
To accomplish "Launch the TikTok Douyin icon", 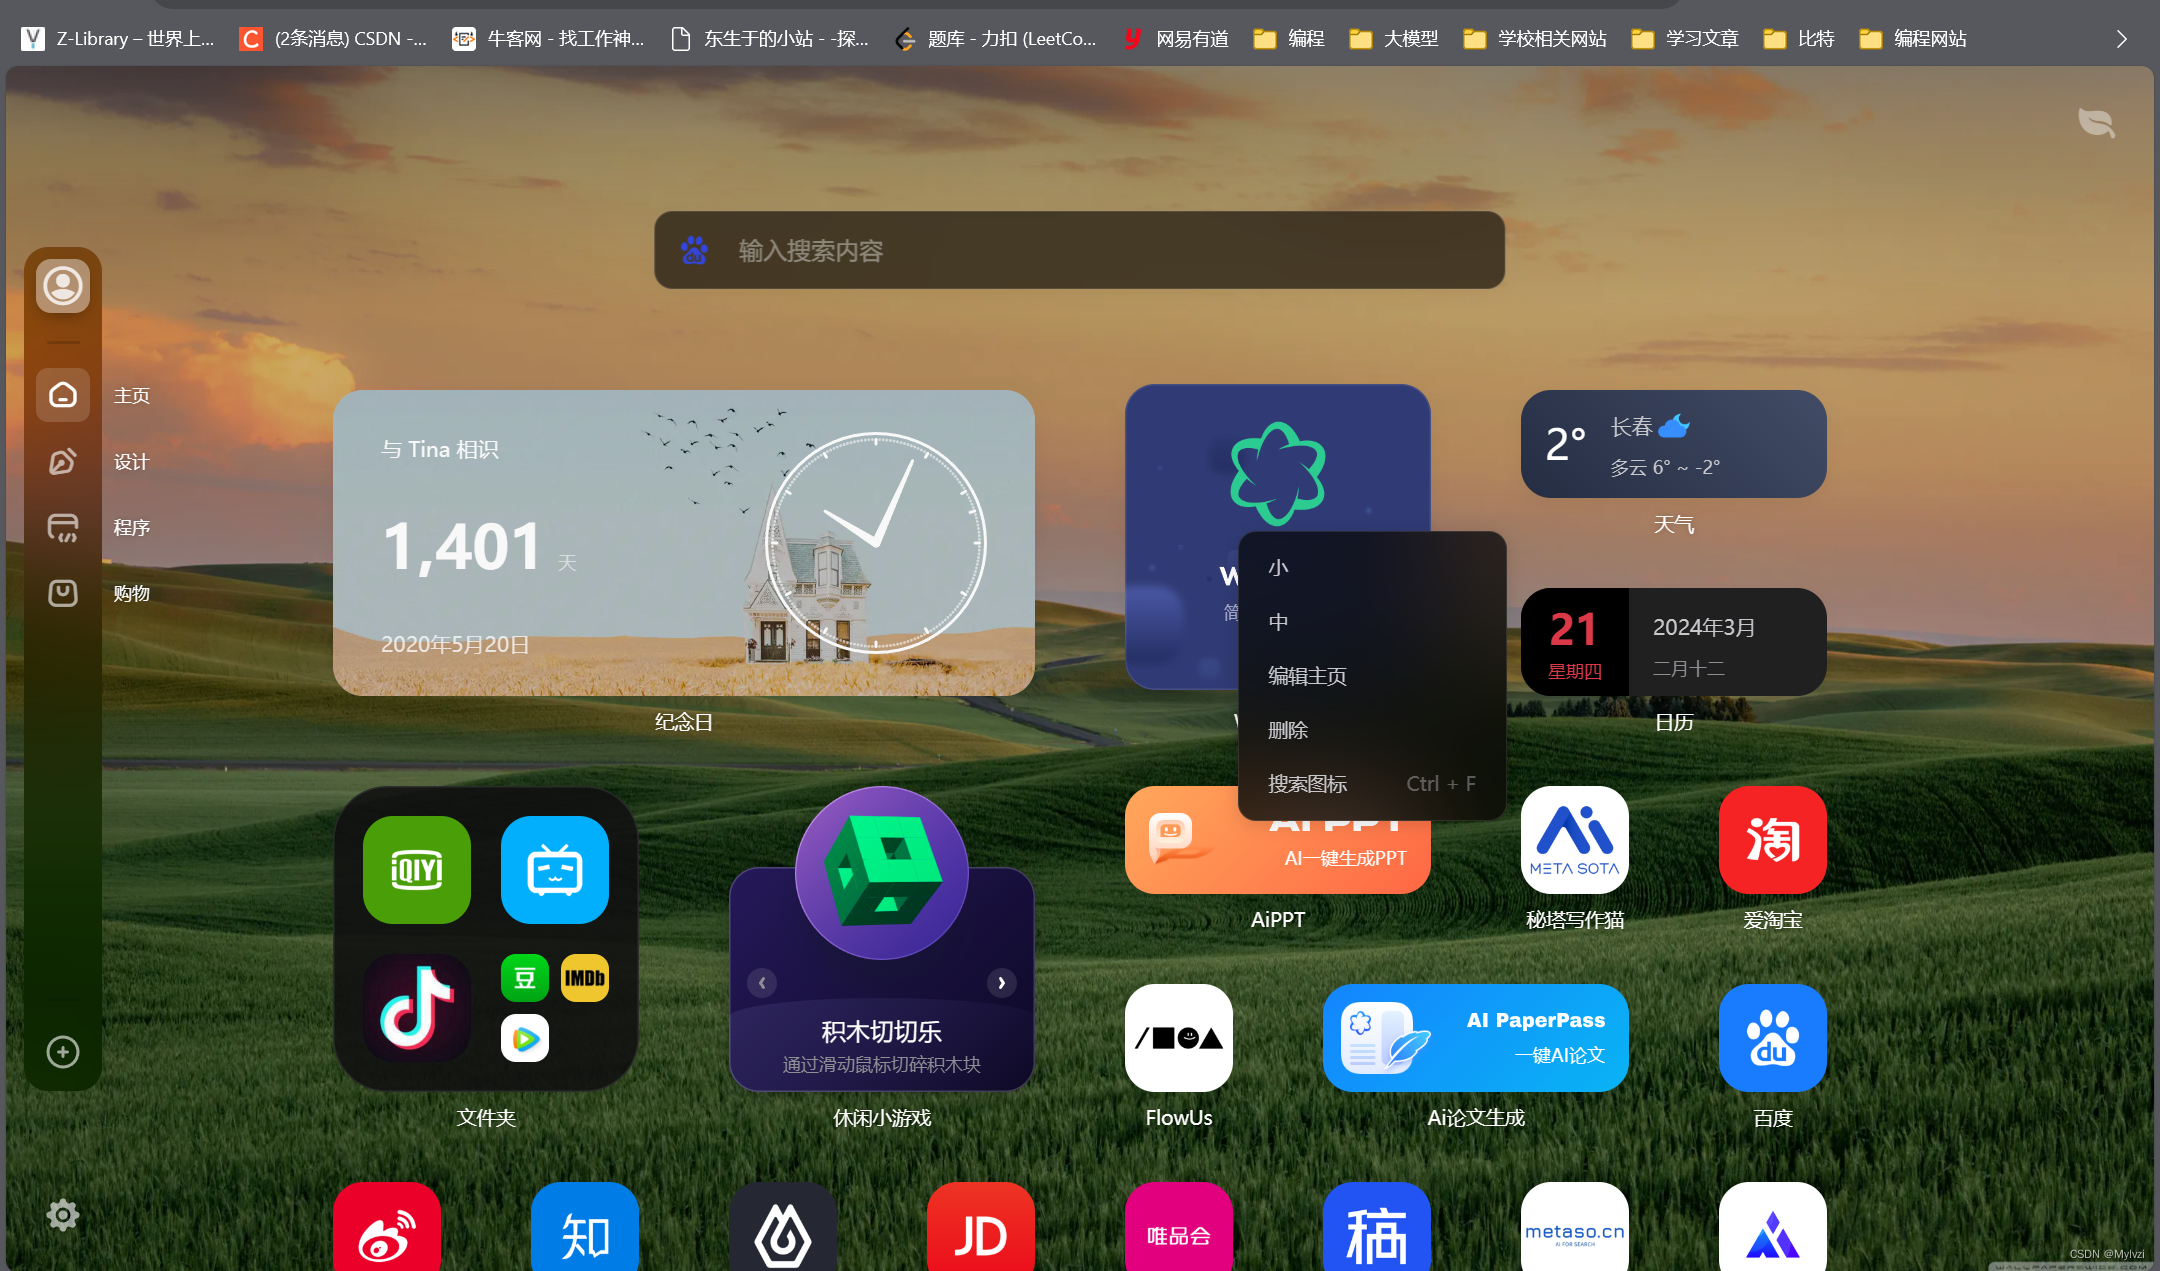I will pos(416,1008).
